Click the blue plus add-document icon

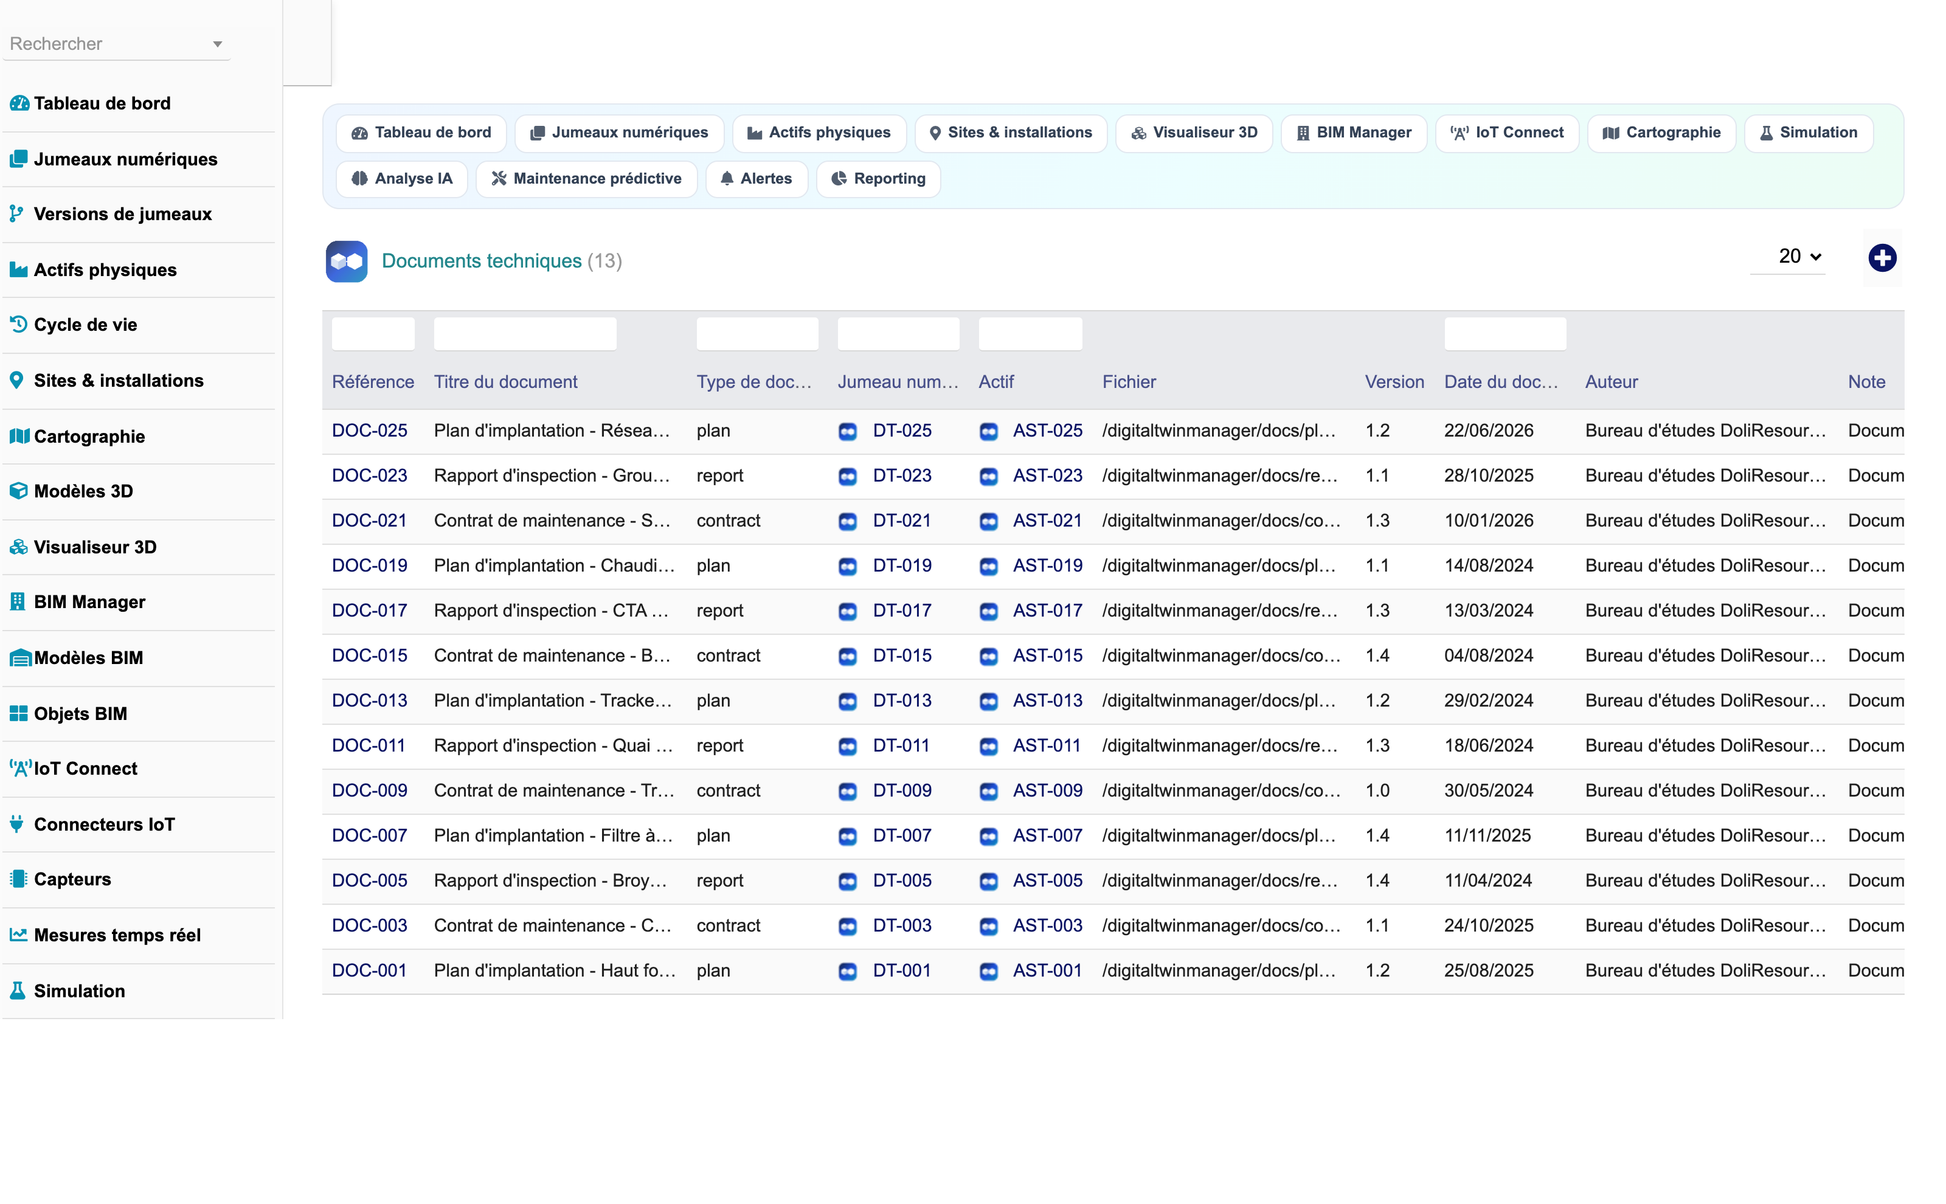point(1882,258)
